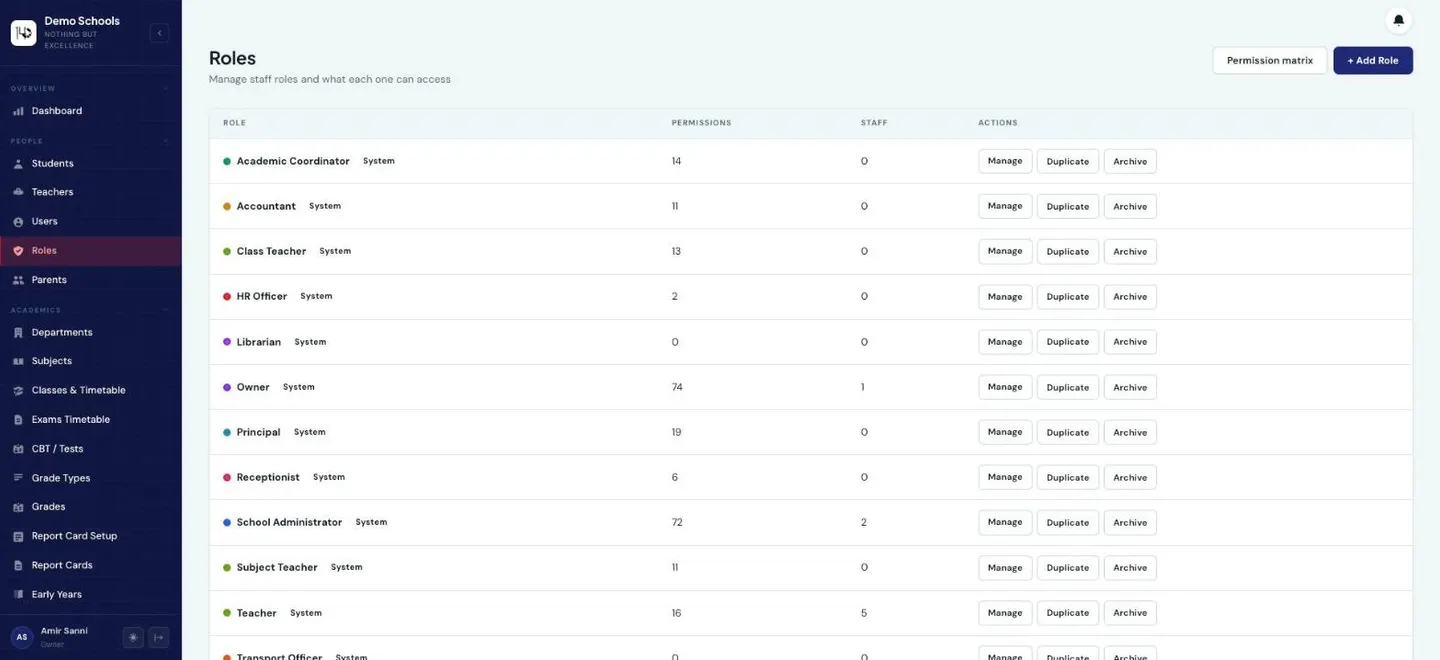This screenshot has height=660, width=1440.
Task: Click the PERMISSIONS column header
Action: [701, 123]
